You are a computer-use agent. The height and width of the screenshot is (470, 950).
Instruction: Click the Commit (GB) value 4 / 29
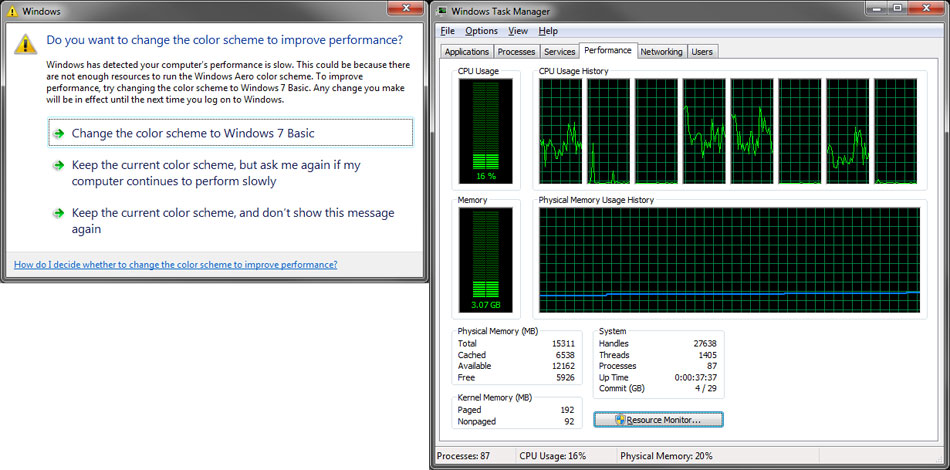(704, 388)
